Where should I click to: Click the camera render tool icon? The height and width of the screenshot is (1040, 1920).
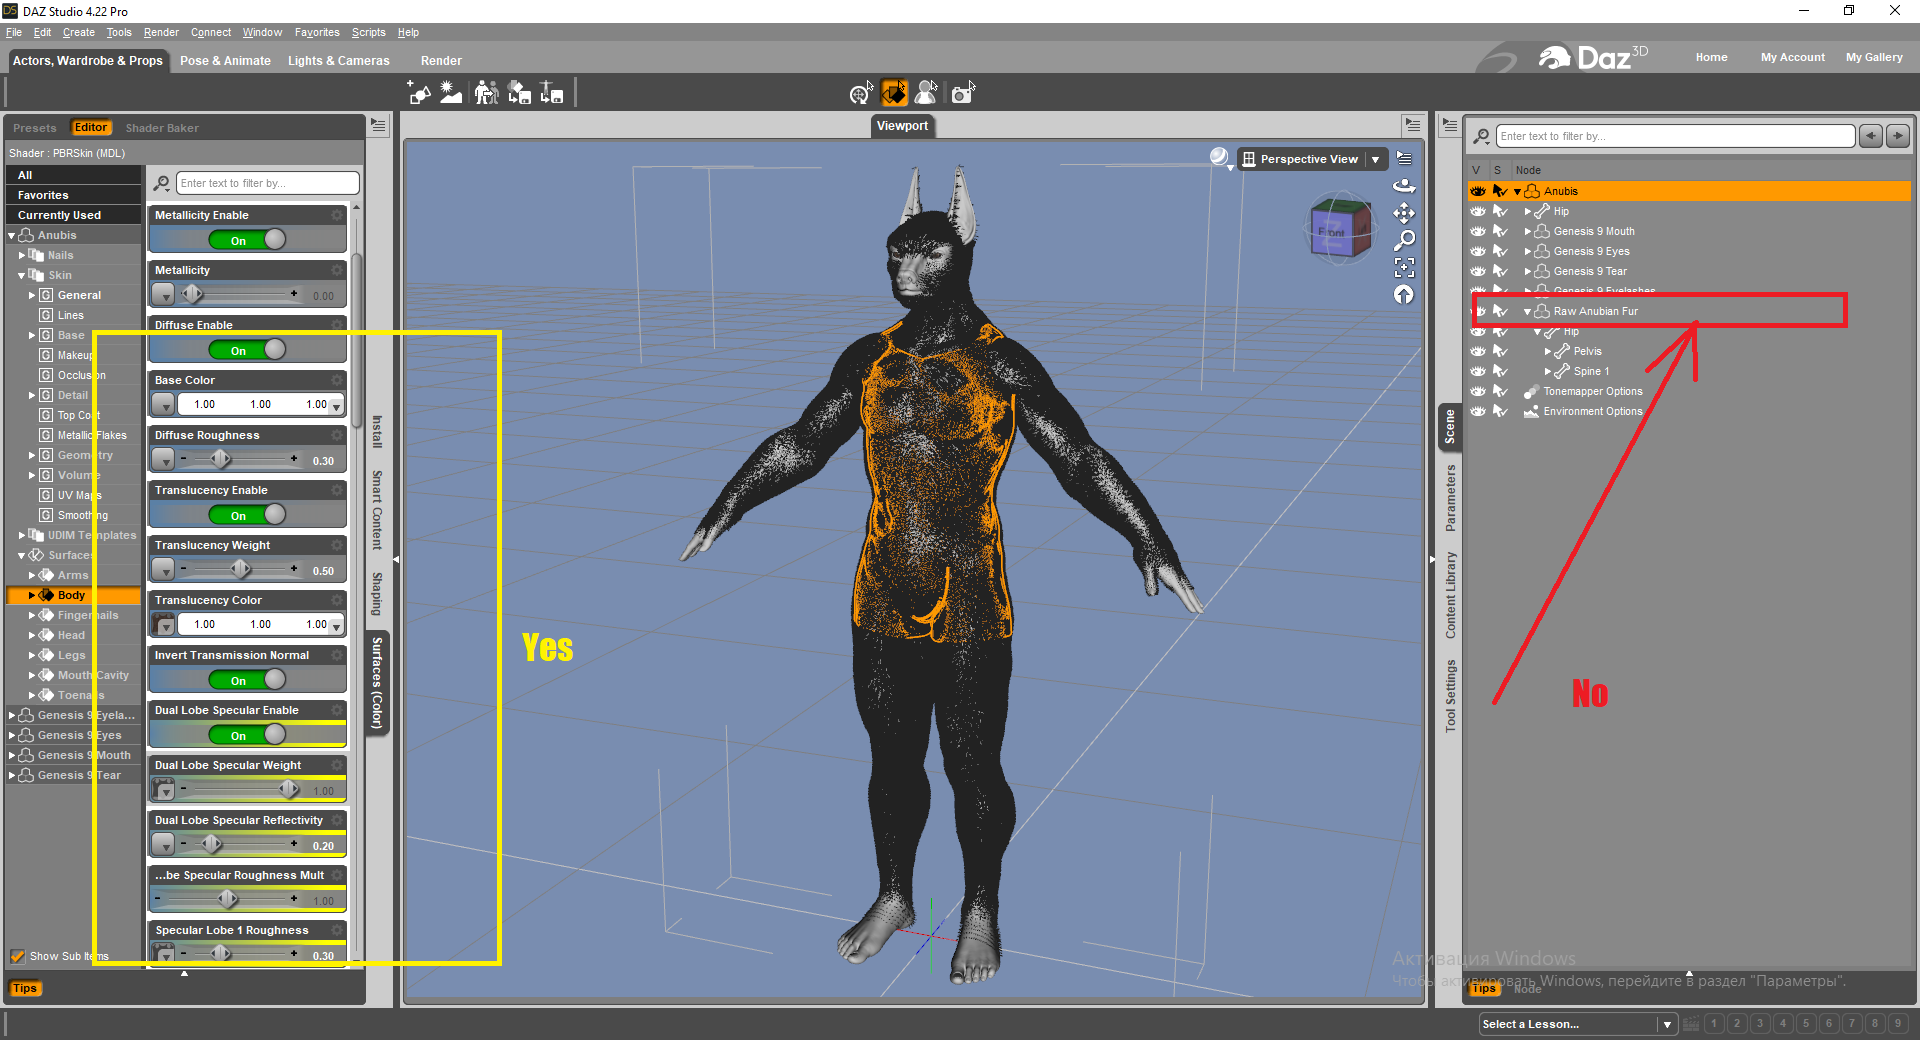(962, 93)
